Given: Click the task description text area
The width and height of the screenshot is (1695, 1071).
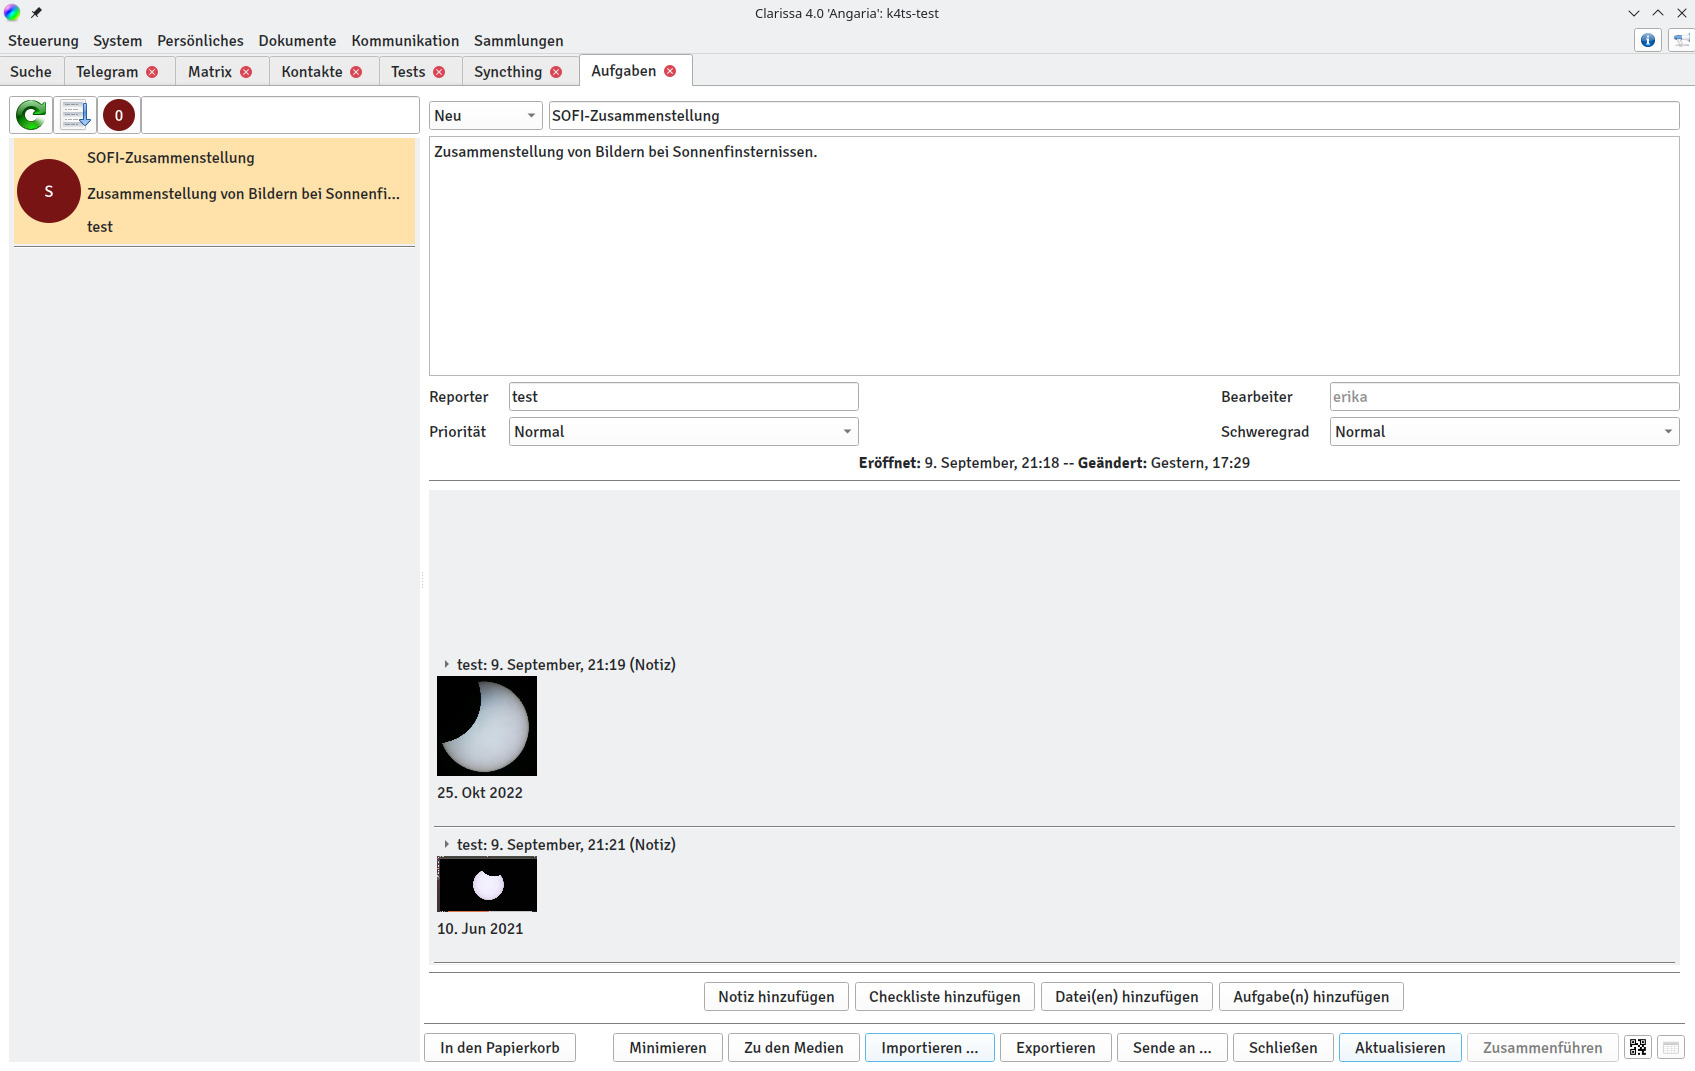Looking at the screenshot, I should tap(1054, 256).
